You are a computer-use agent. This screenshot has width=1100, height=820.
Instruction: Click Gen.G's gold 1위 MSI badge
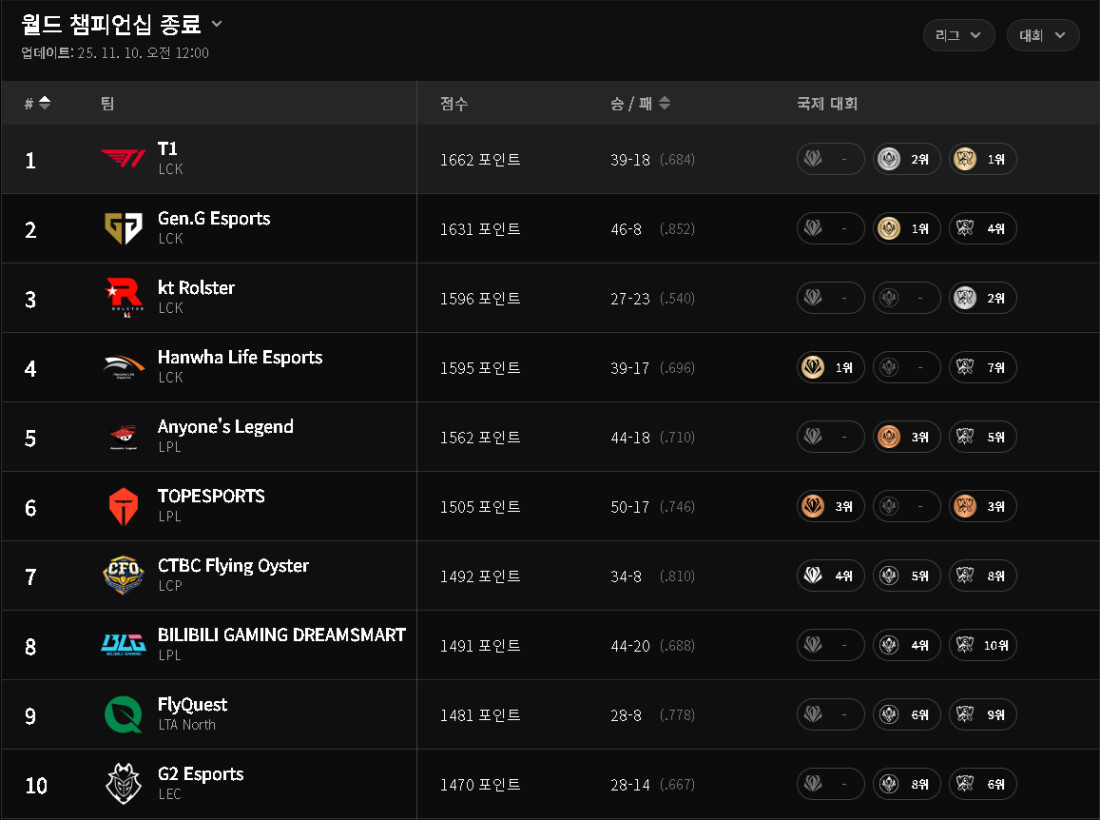tap(906, 229)
